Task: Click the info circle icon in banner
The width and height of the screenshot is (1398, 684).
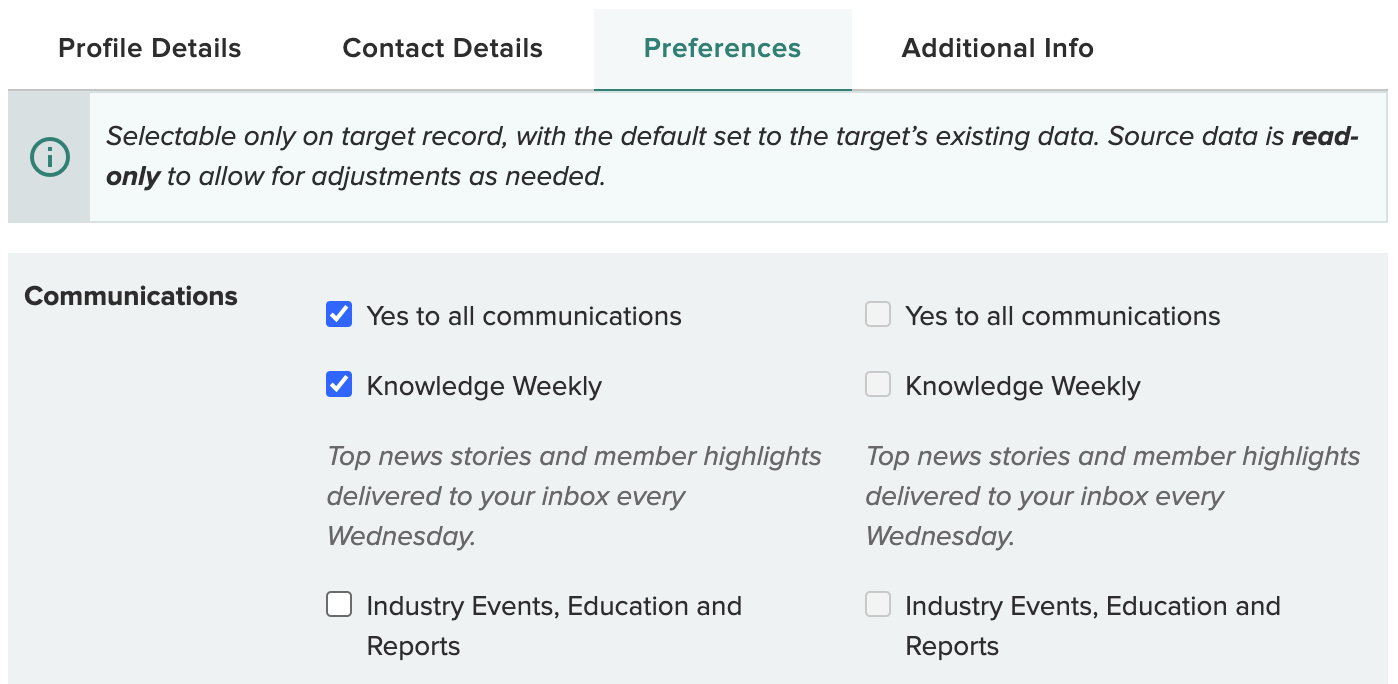Action: coord(49,157)
